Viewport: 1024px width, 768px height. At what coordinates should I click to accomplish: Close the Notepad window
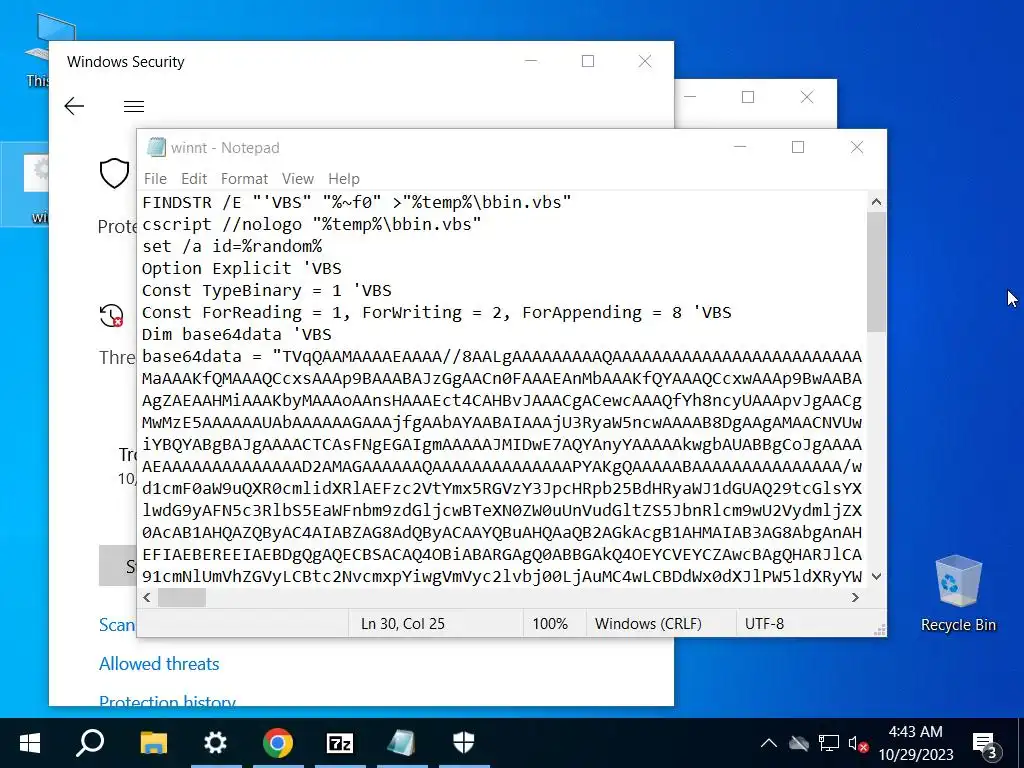857,148
